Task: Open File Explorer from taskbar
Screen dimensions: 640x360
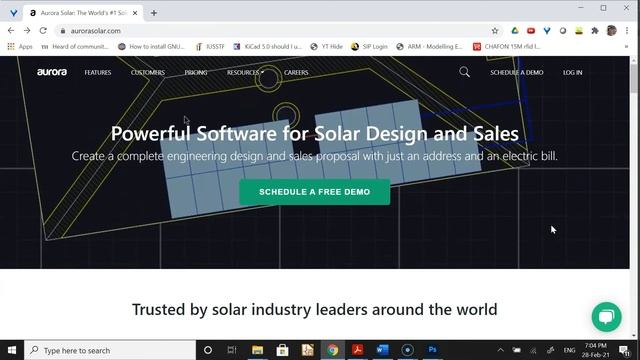Action: [x=257, y=350]
